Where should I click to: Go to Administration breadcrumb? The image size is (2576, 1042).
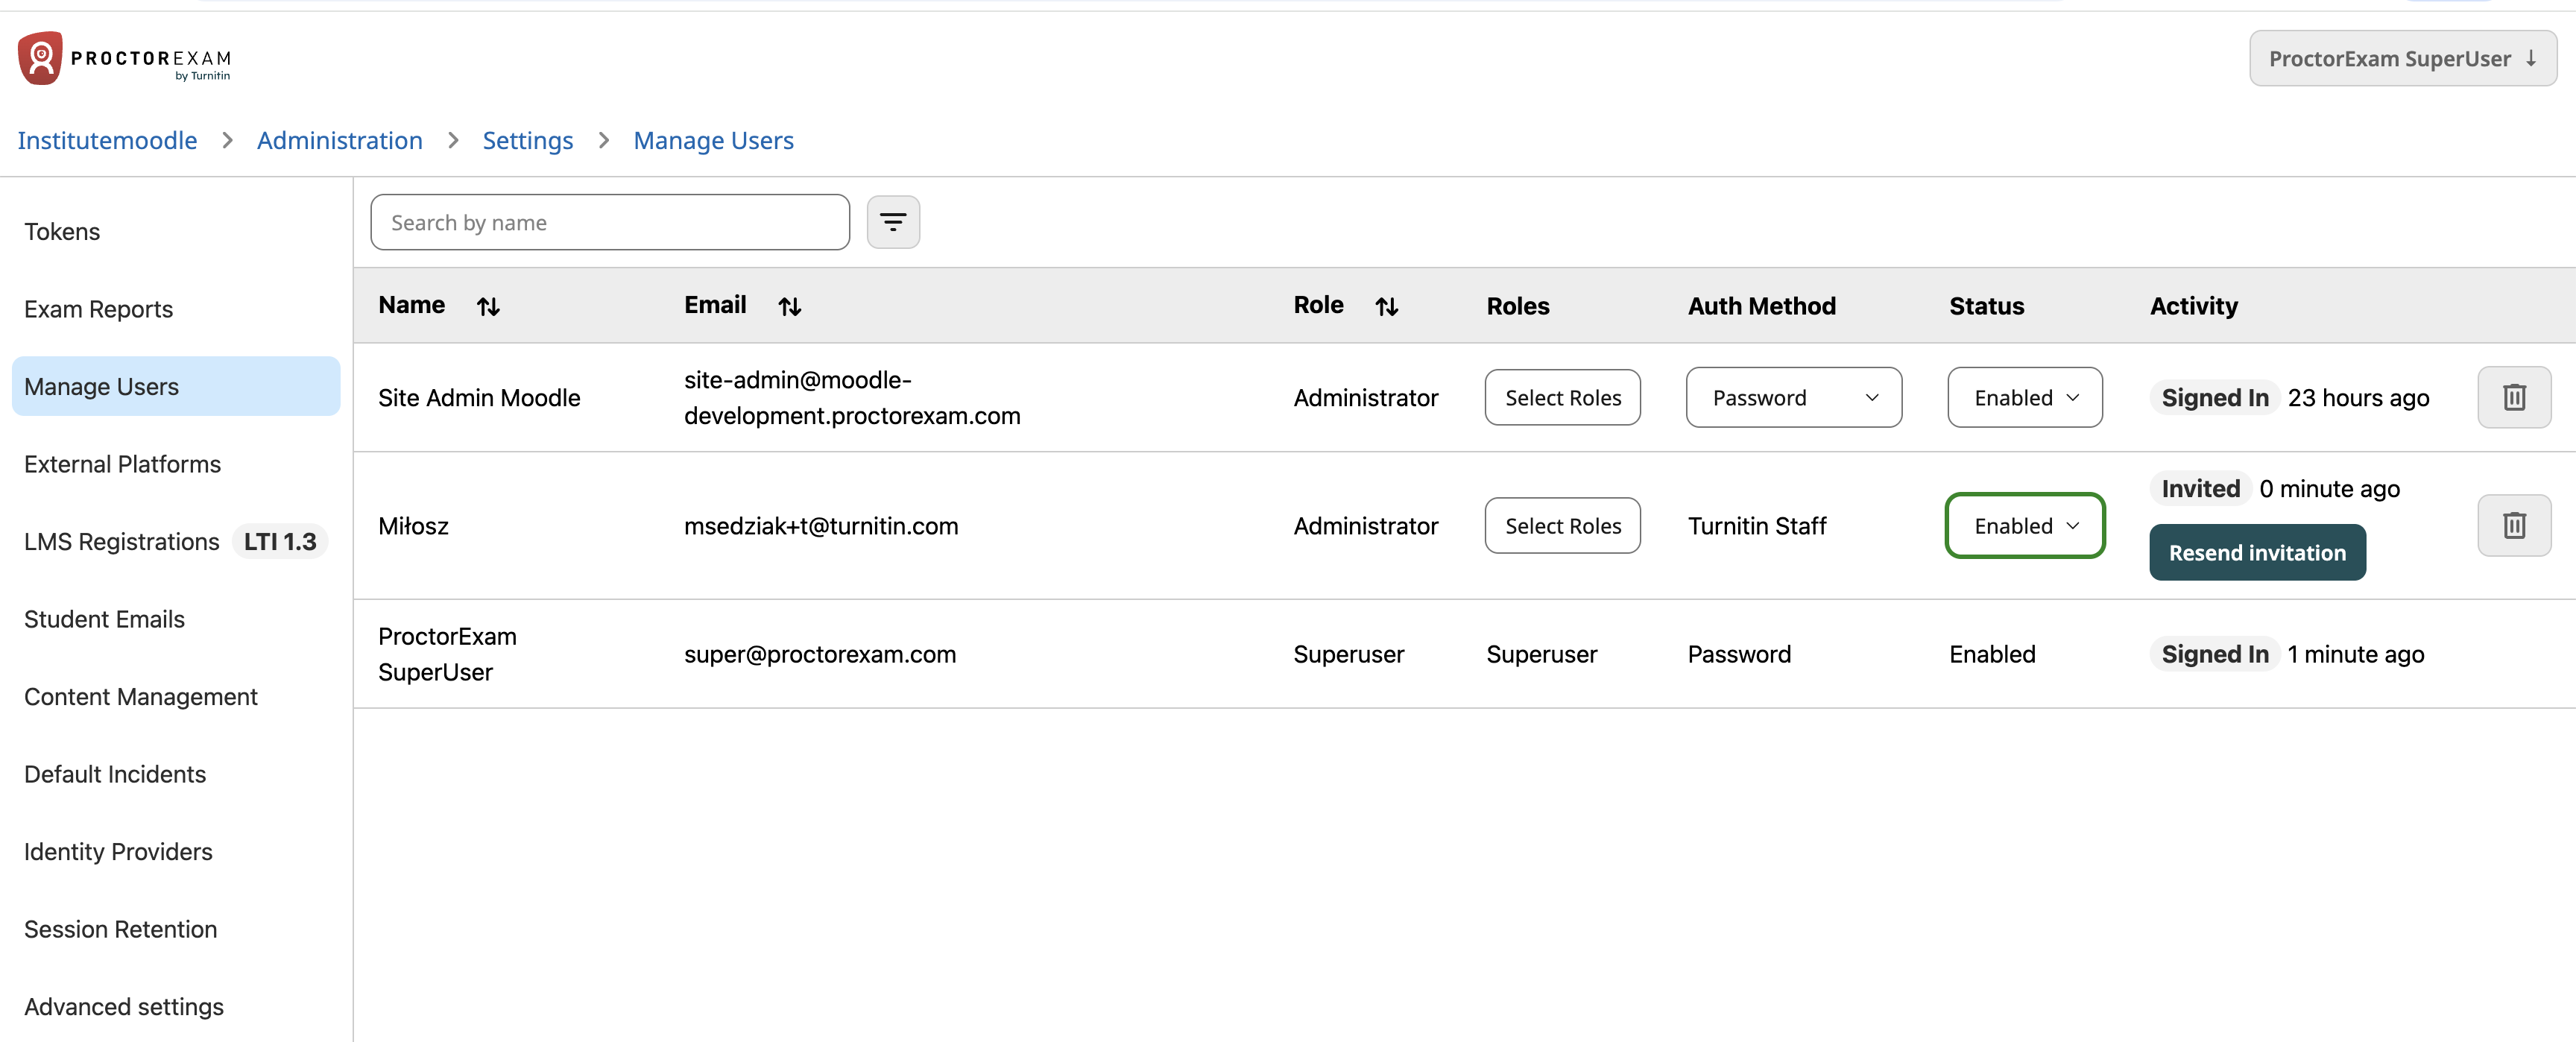pos(340,141)
